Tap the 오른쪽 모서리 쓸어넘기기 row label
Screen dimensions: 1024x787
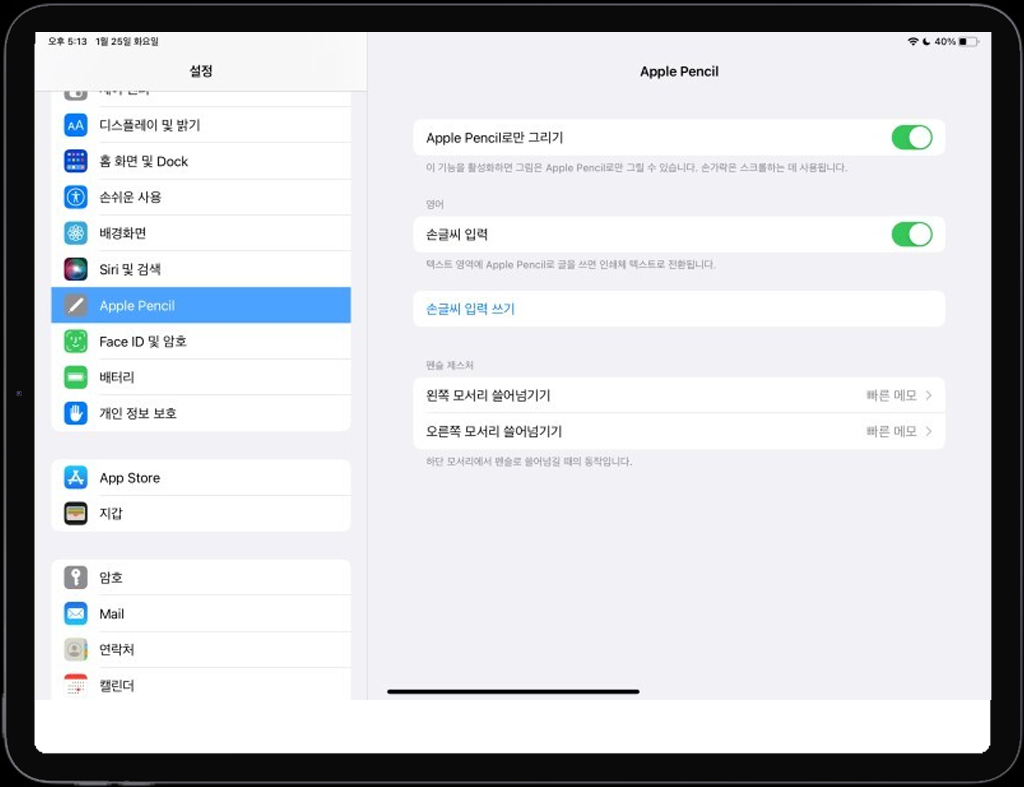[x=494, y=431]
